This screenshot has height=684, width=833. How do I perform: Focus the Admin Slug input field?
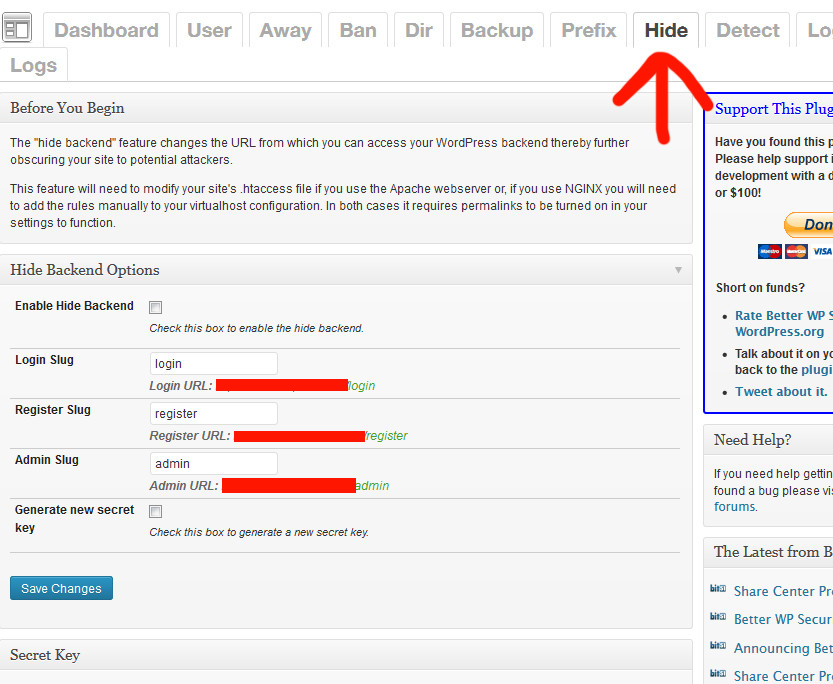point(213,464)
